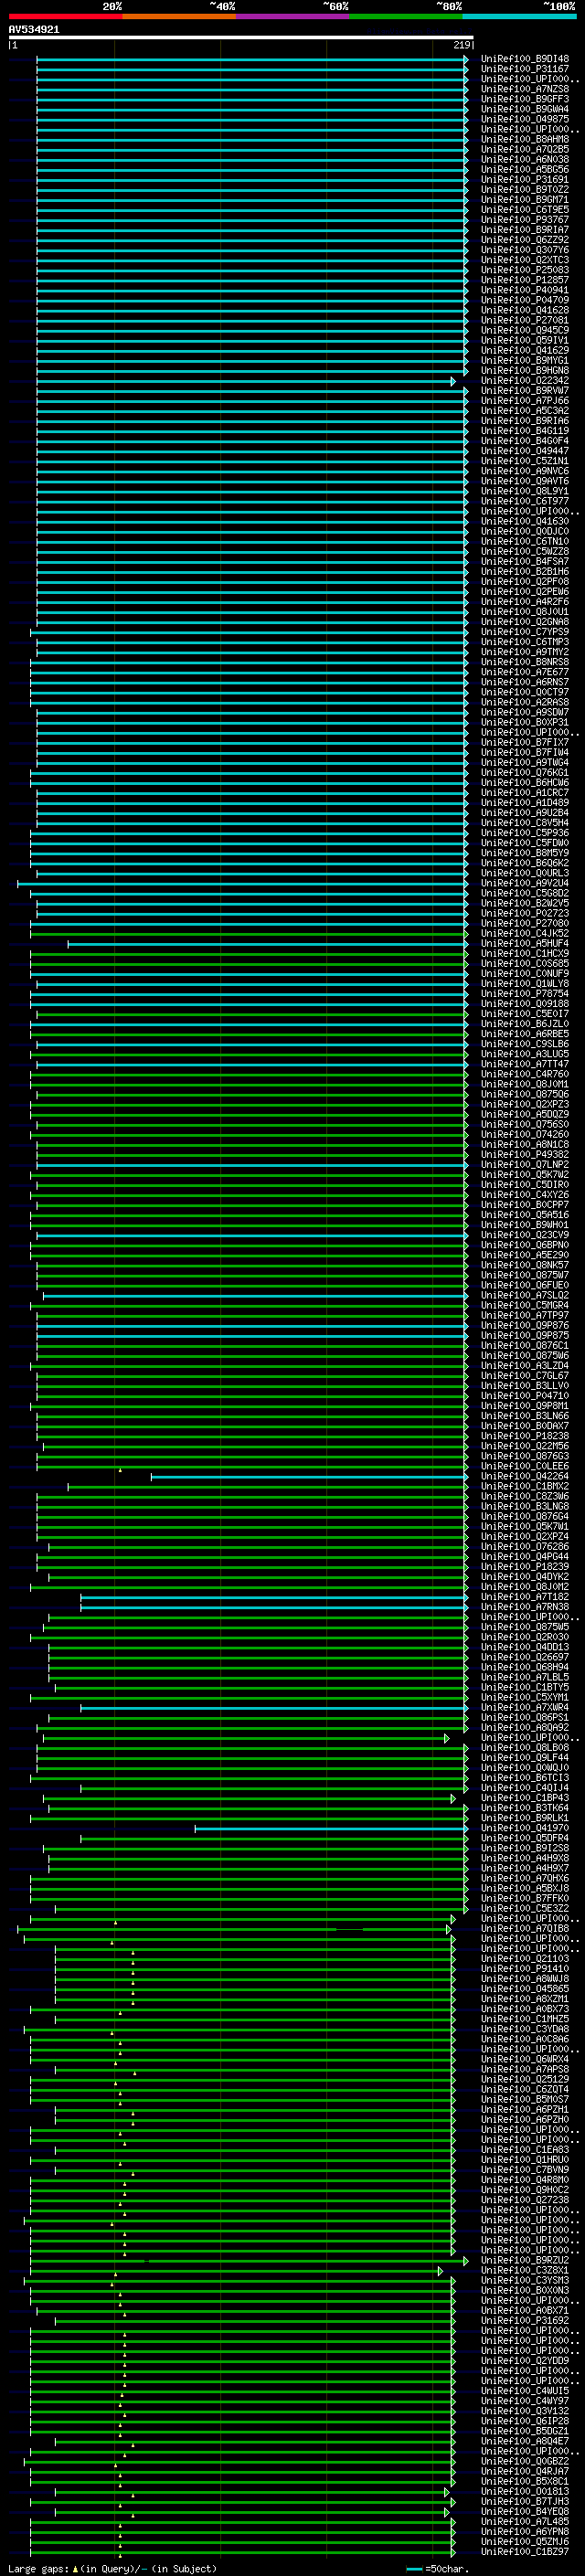
Task: Select hit UniRef100_C1BZ97
Action: coord(524,2551)
